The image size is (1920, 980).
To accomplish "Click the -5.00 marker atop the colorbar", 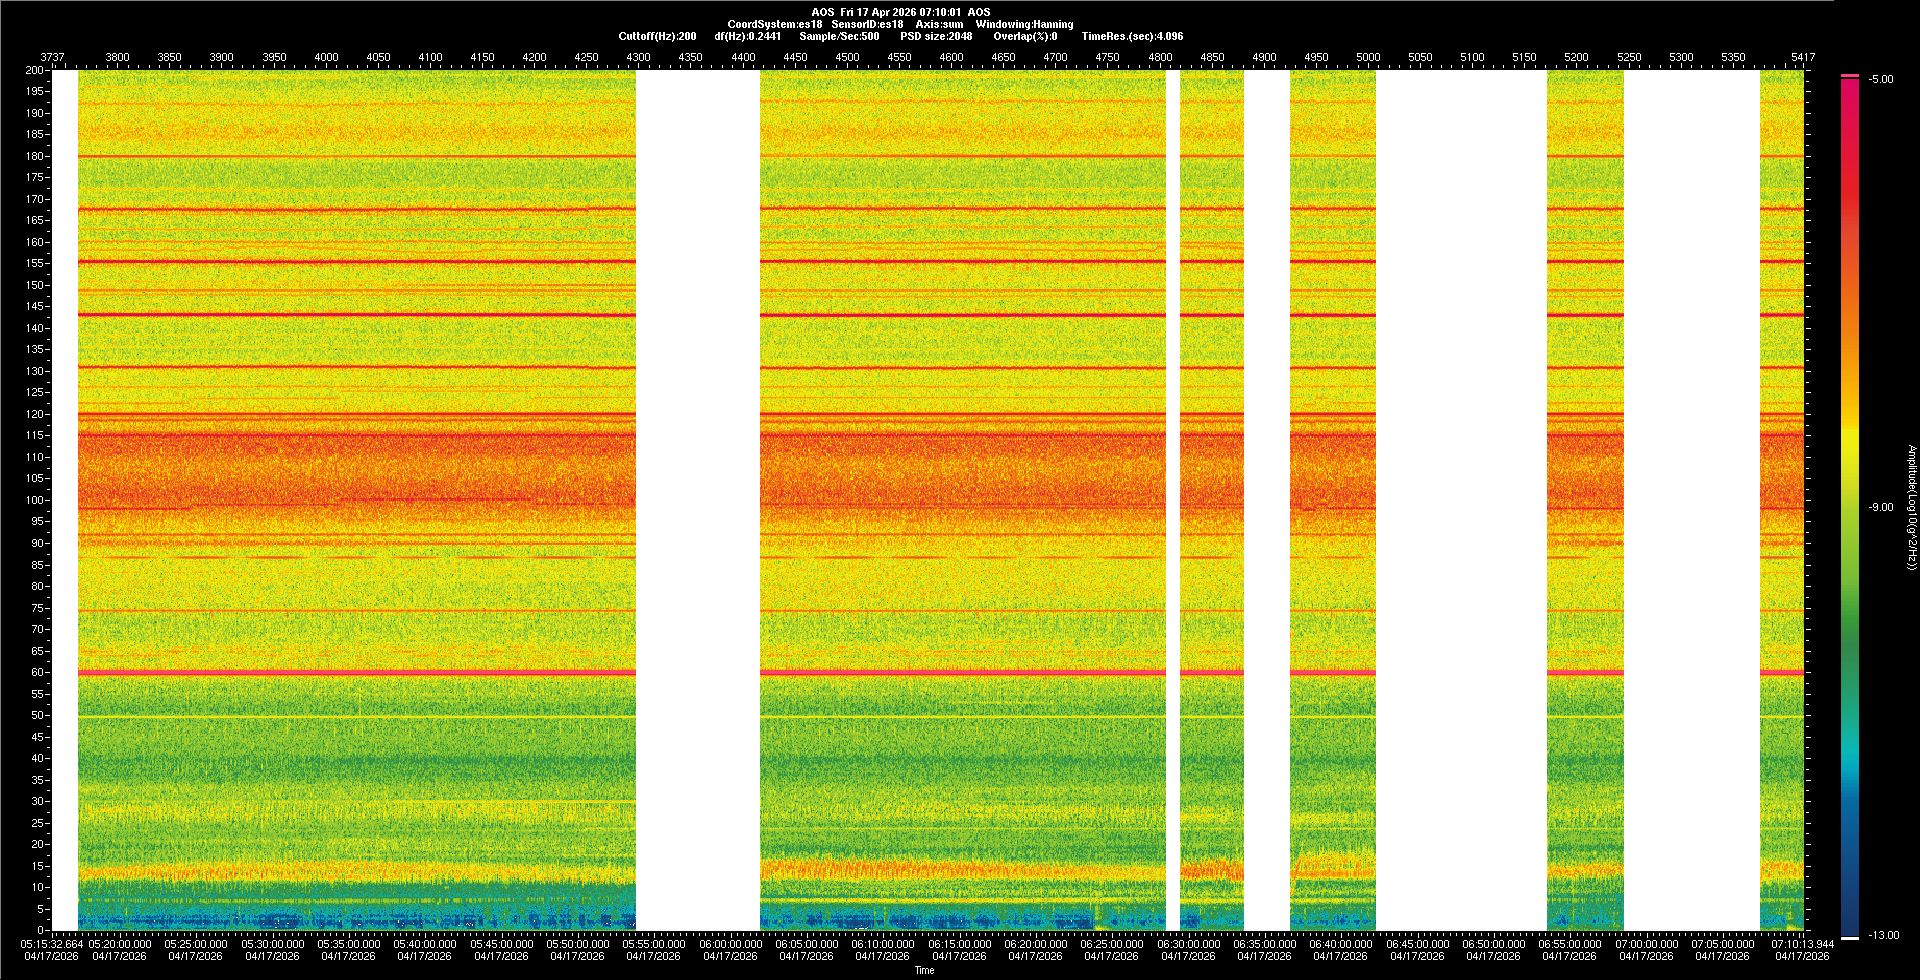I will [x=1880, y=80].
